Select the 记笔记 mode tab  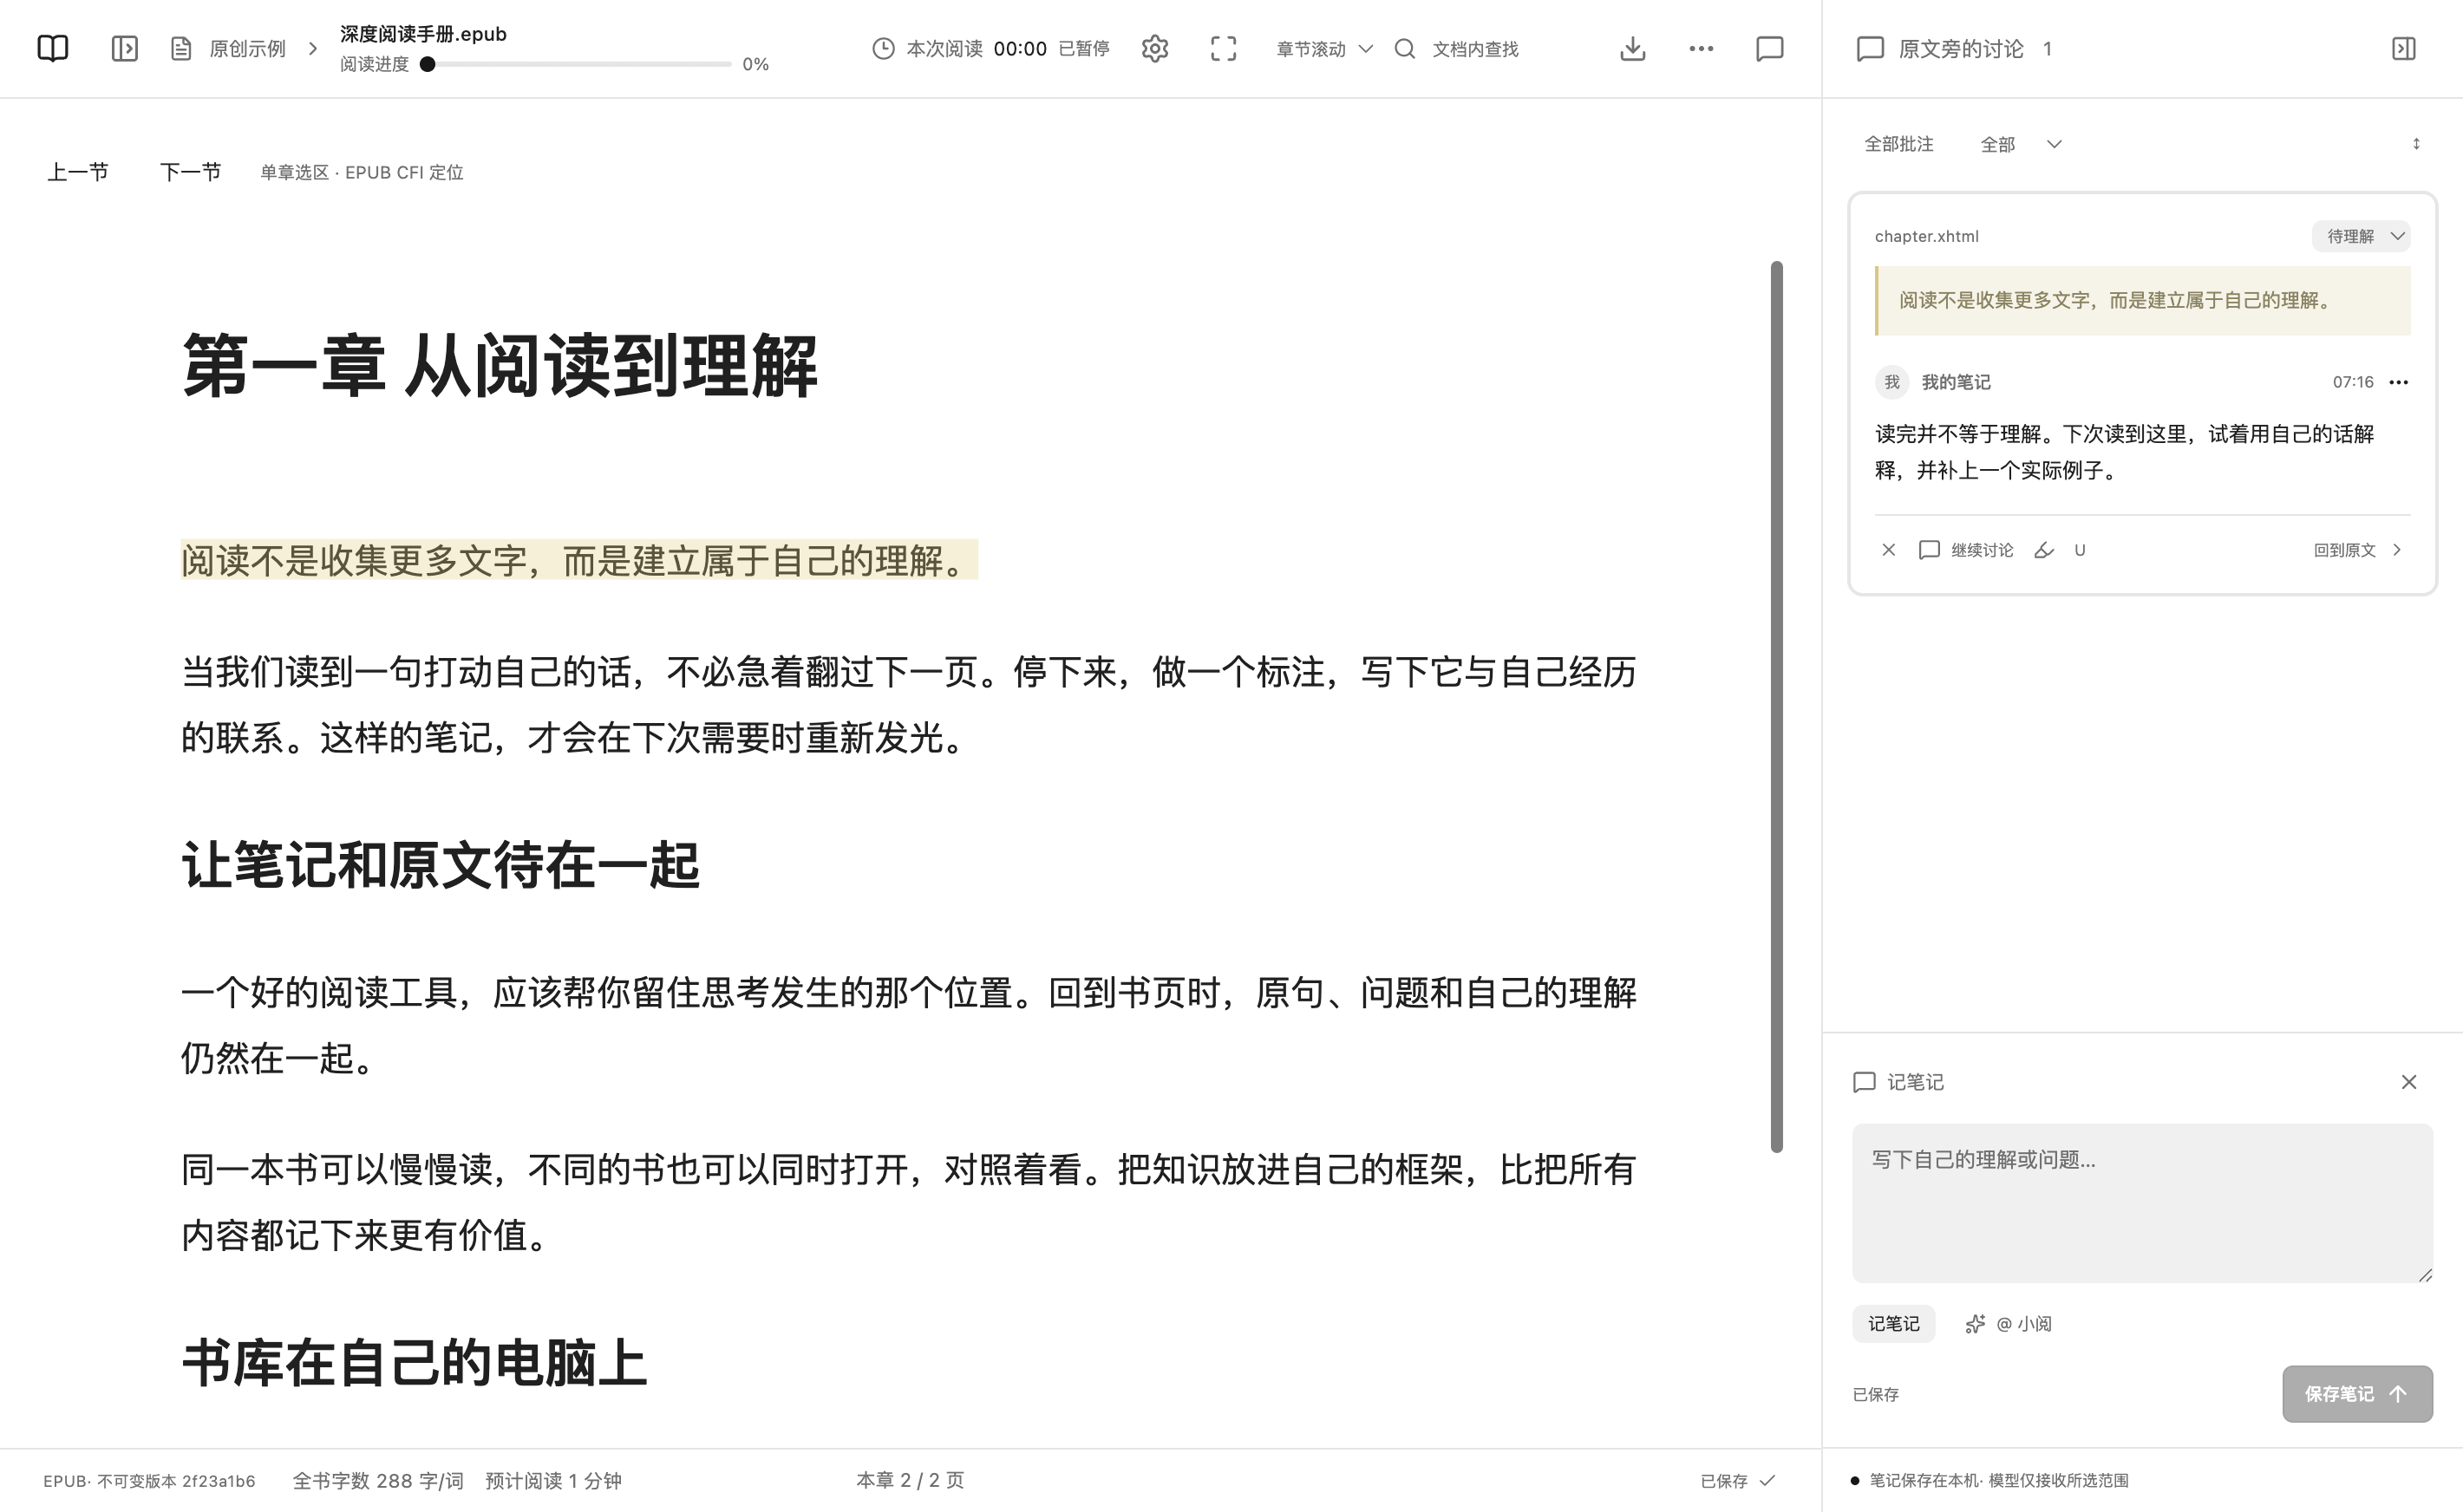click(1893, 1324)
